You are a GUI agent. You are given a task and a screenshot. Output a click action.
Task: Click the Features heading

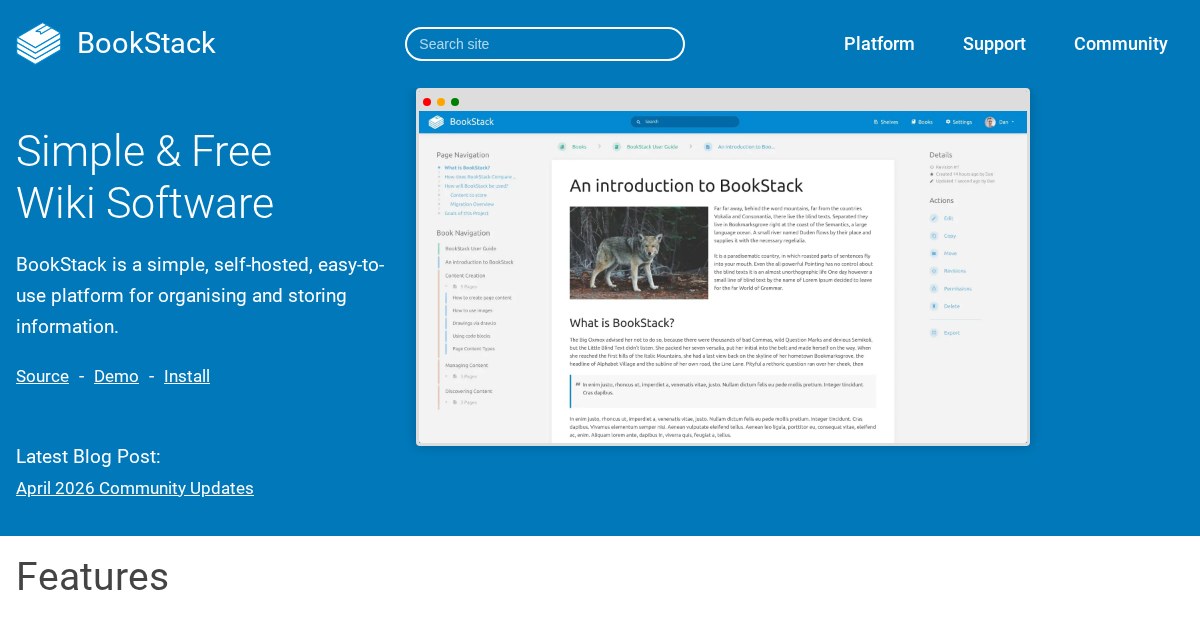(92, 577)
